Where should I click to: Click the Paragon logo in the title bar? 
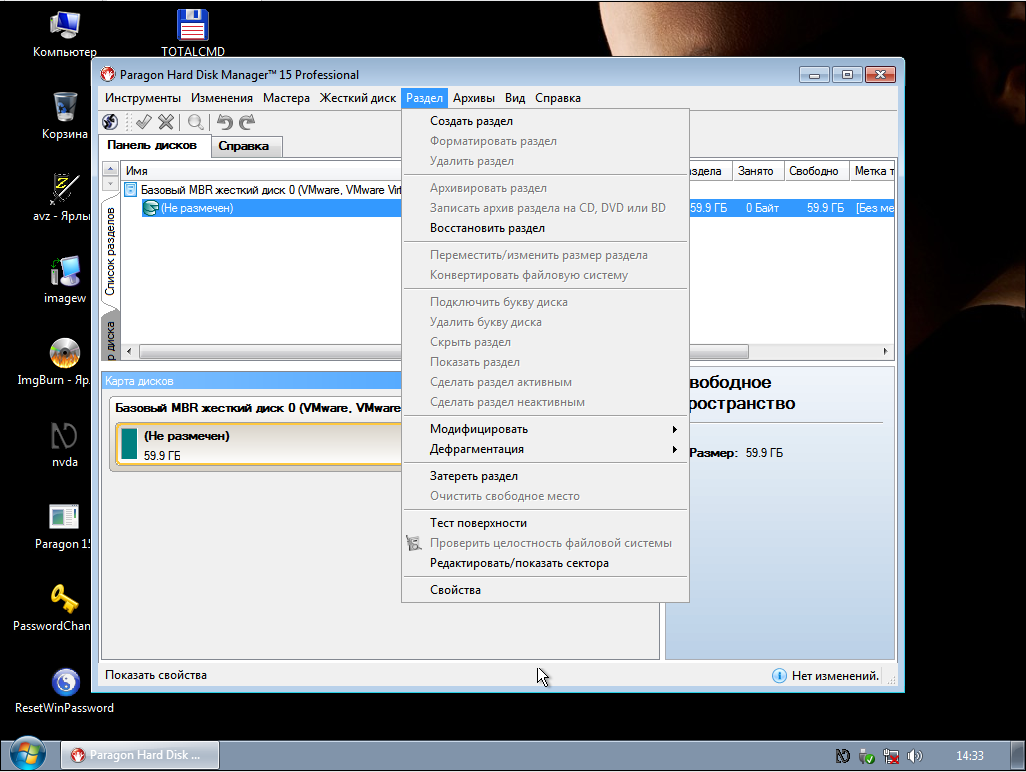[x=108, y=75]
